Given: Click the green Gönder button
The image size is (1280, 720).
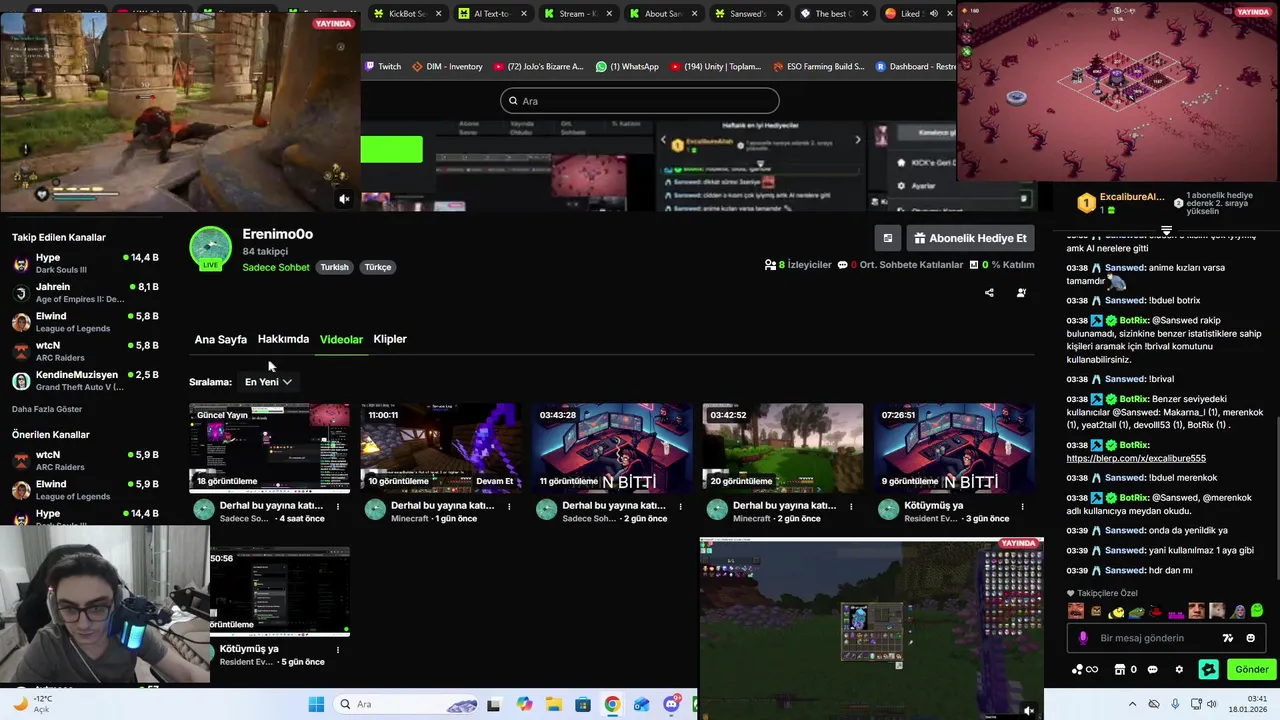Looking at the screenshot, I should (x=1251, y=669).
